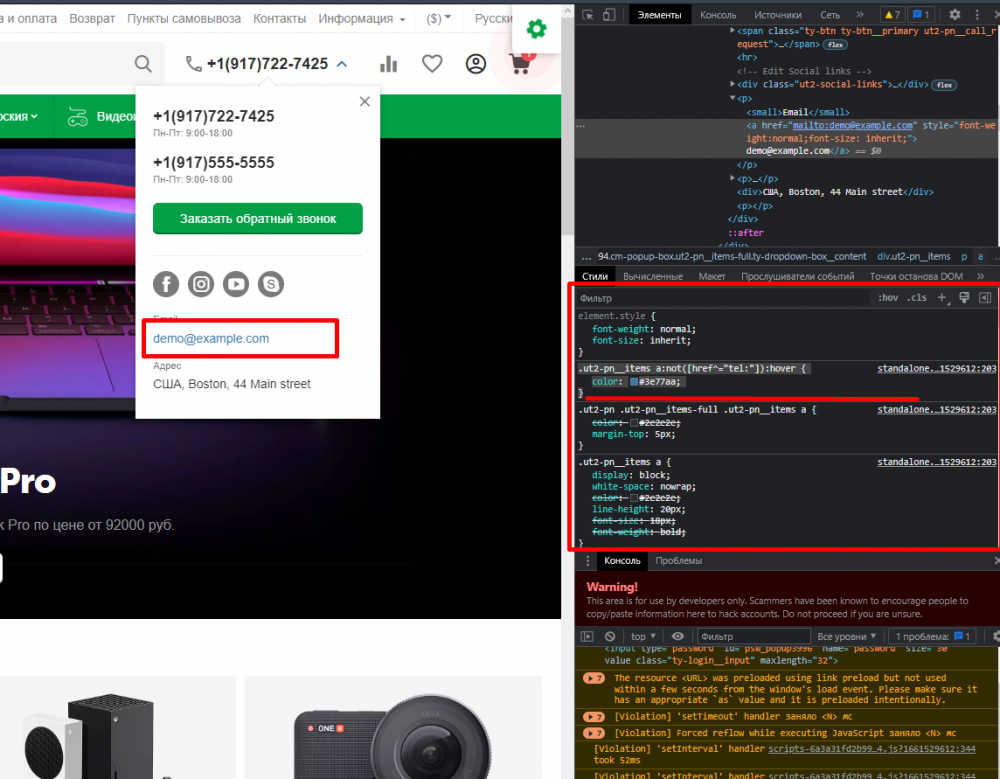Expand the ut2-social-links div node
The height and width of the screenshot is (779, 1000).
[x=731, y=85]
